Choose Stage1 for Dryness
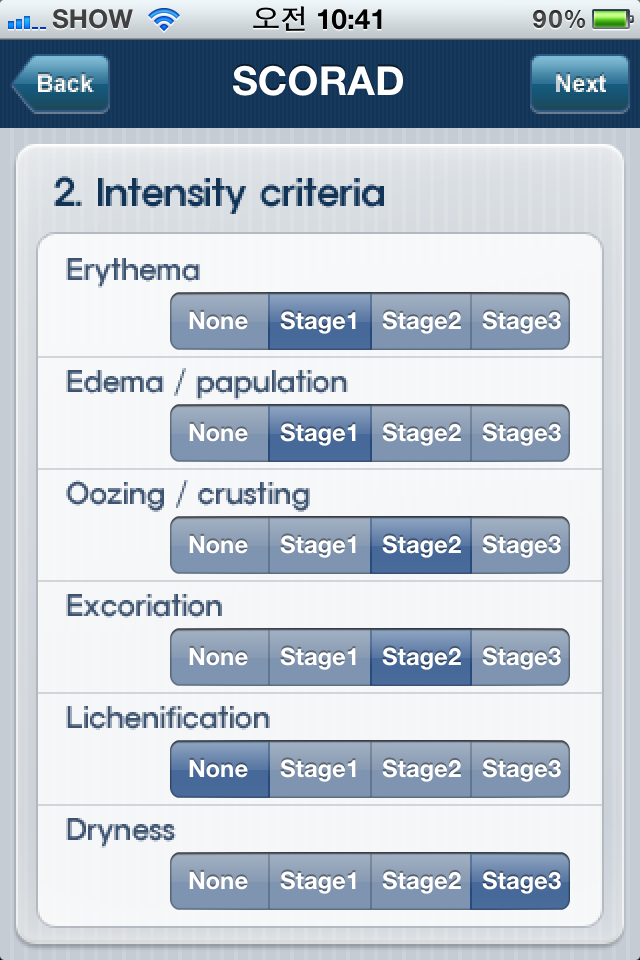 (320, 881)
